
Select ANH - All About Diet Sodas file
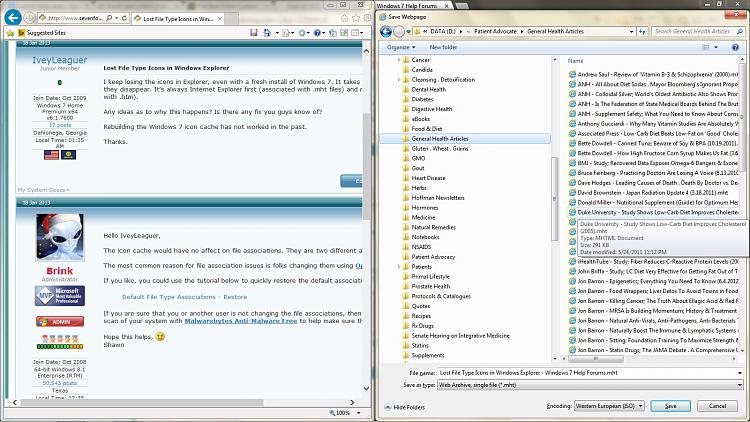pos(653,84)
